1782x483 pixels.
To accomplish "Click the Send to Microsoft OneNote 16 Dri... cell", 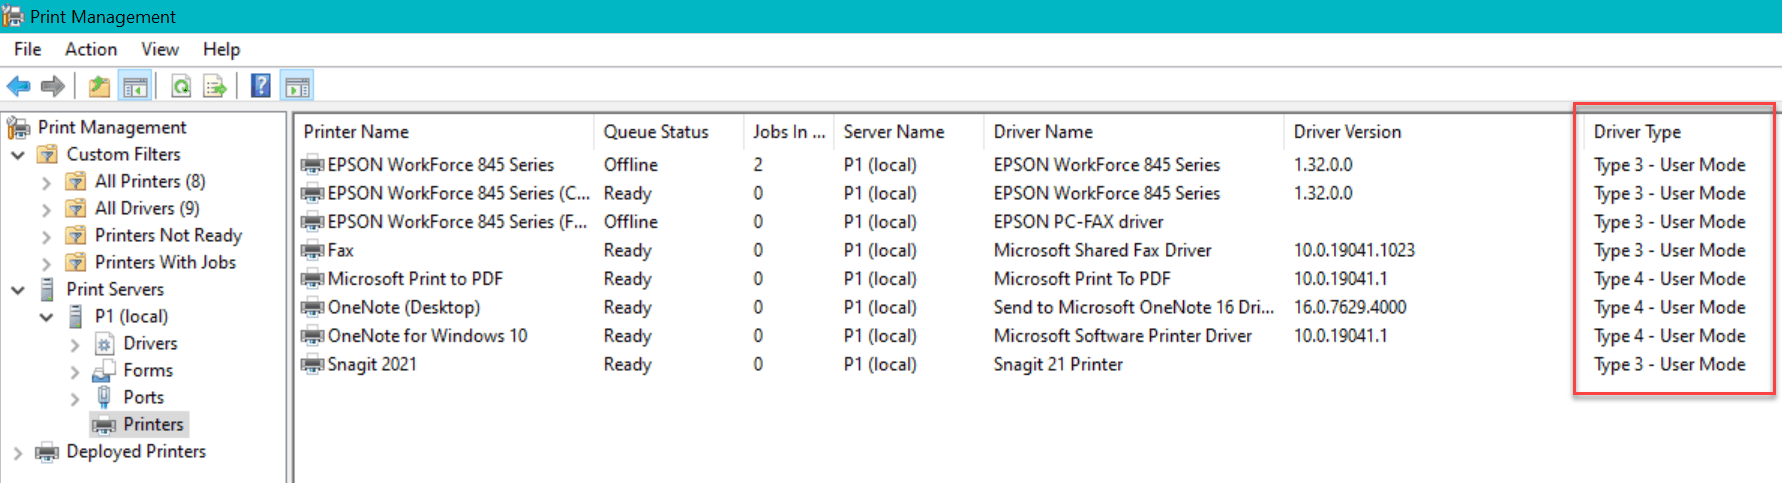I will (1134, 308).
